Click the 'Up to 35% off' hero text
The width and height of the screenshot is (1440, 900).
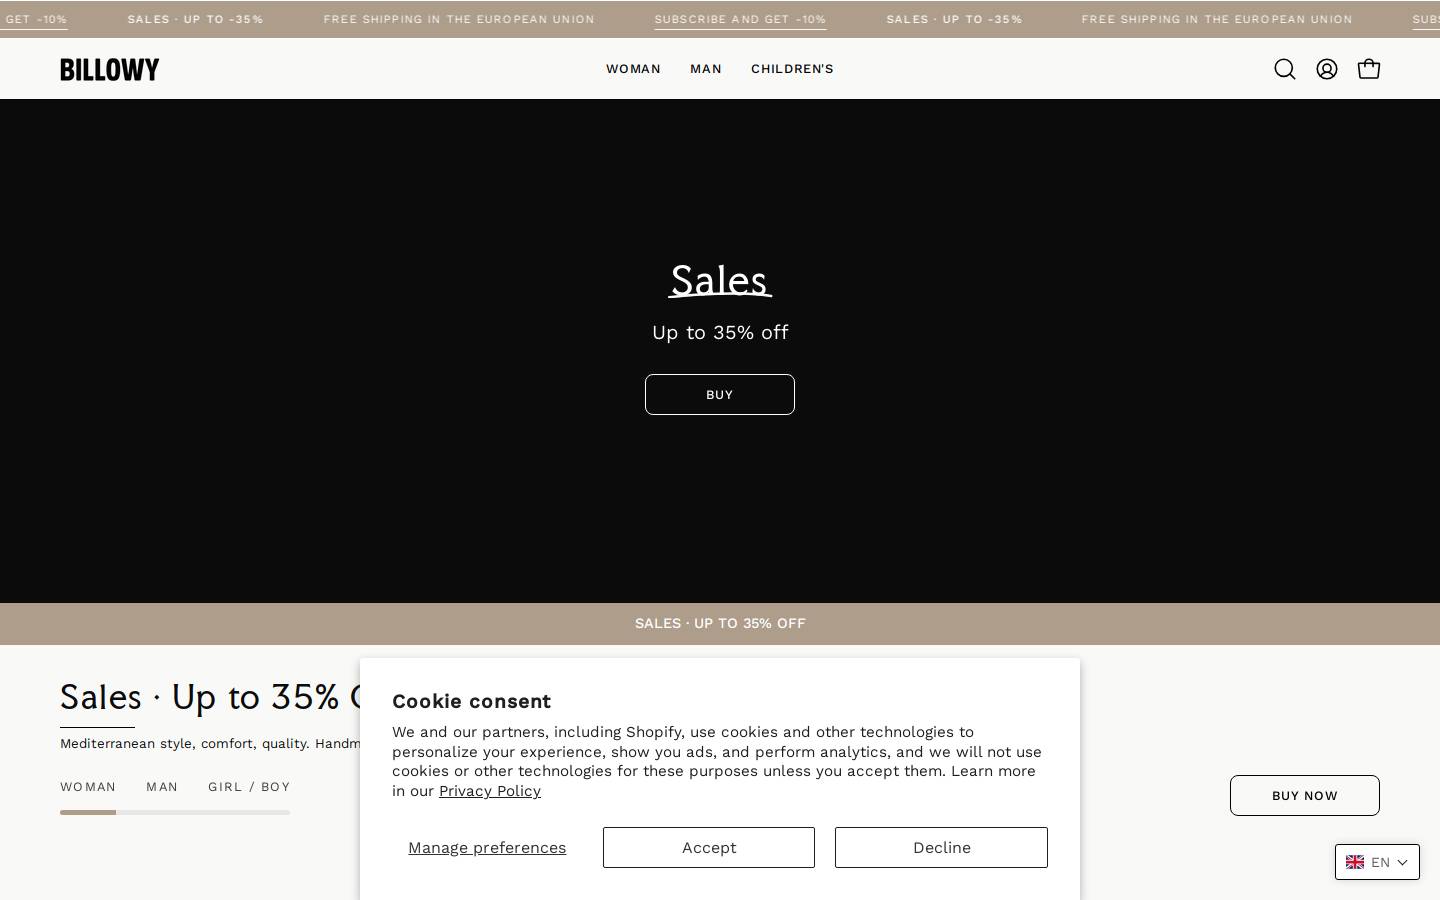pyautogui.click(x=720, y=332)
